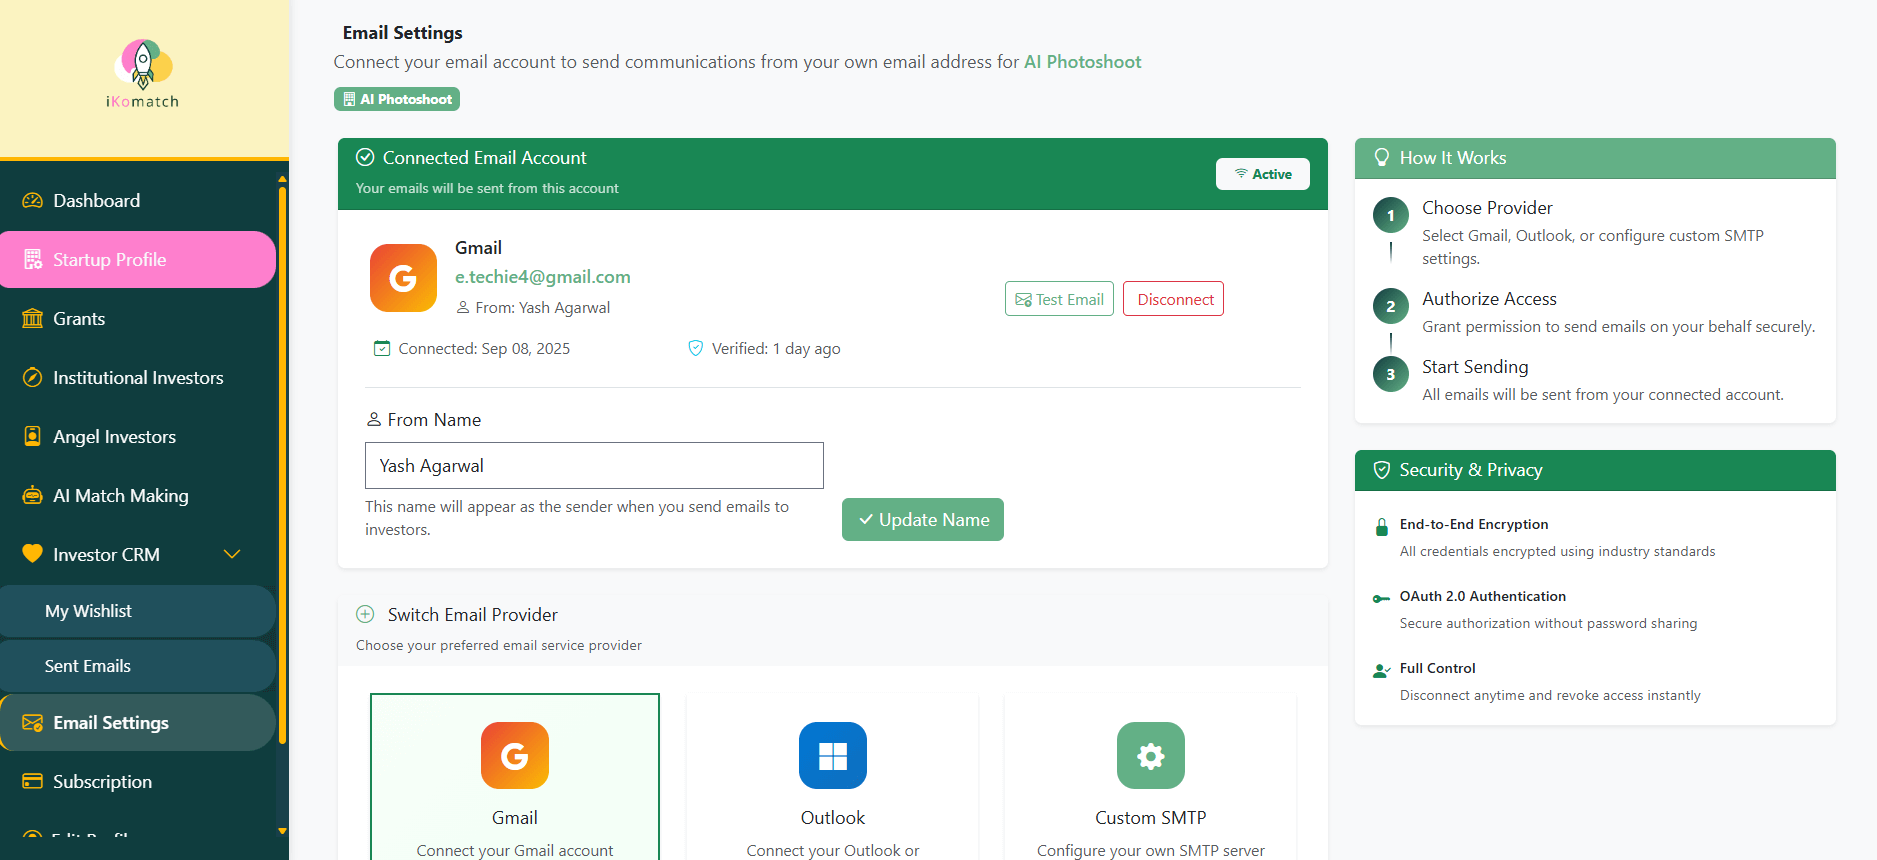The width and height of the screenshot is (1877, 860).
Task: Click step 3 Start Sending circle
Action: pos(1390,374)
